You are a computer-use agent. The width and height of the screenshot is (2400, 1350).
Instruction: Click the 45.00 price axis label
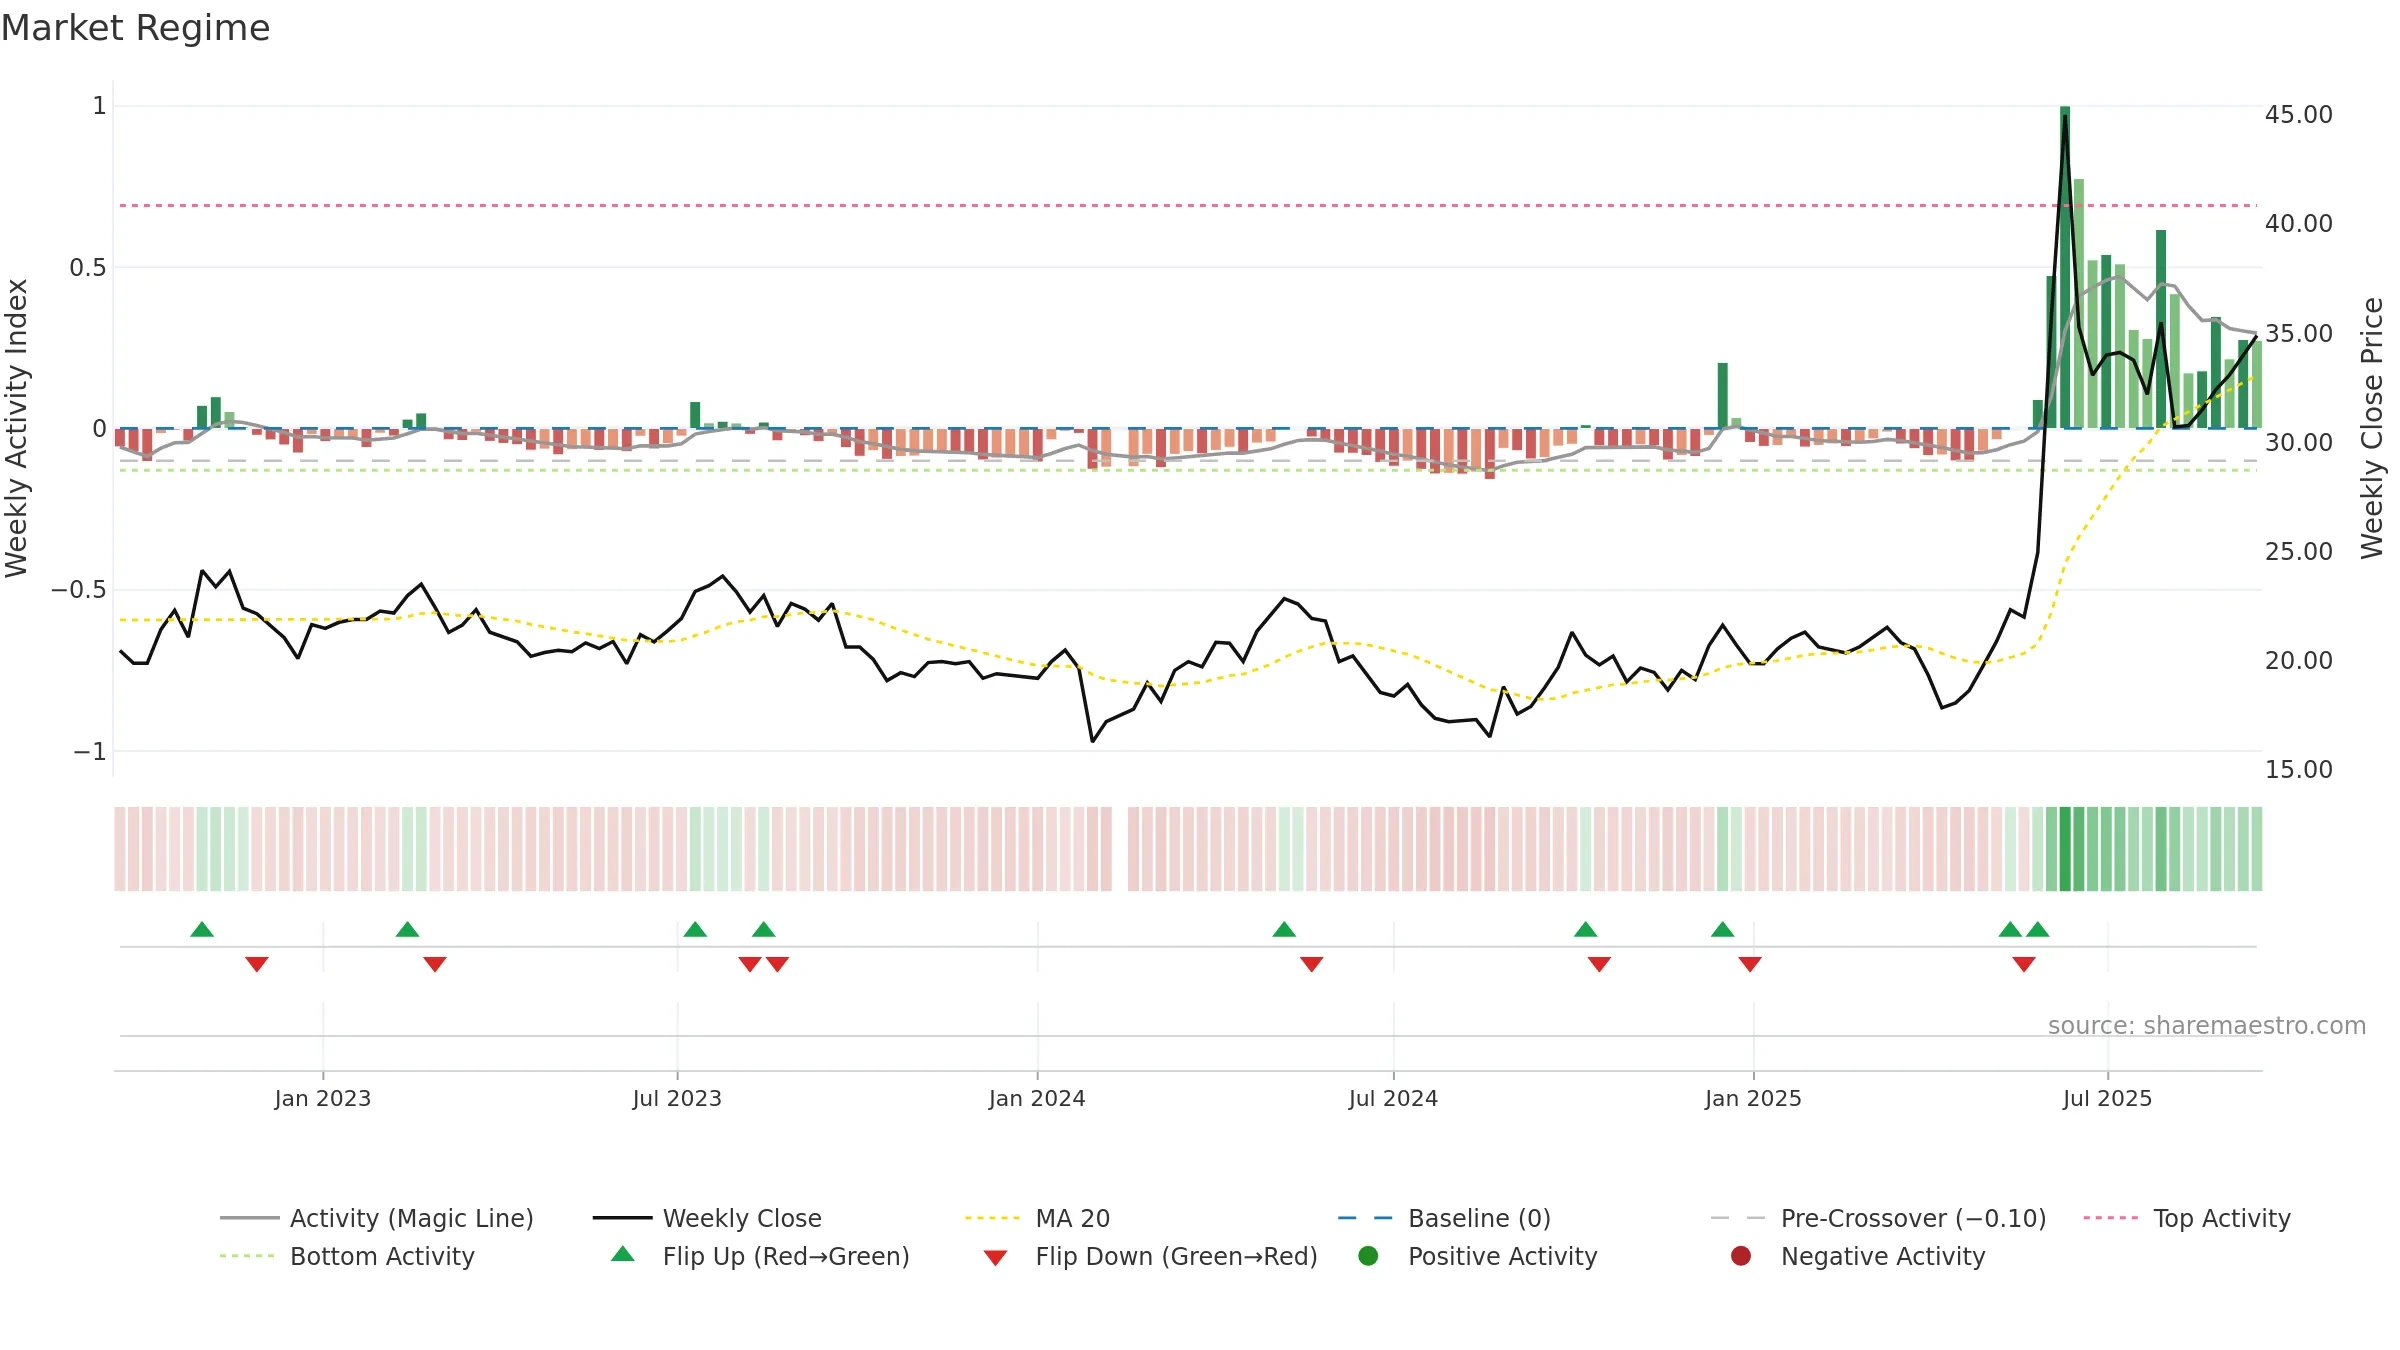pos(2299,115)
